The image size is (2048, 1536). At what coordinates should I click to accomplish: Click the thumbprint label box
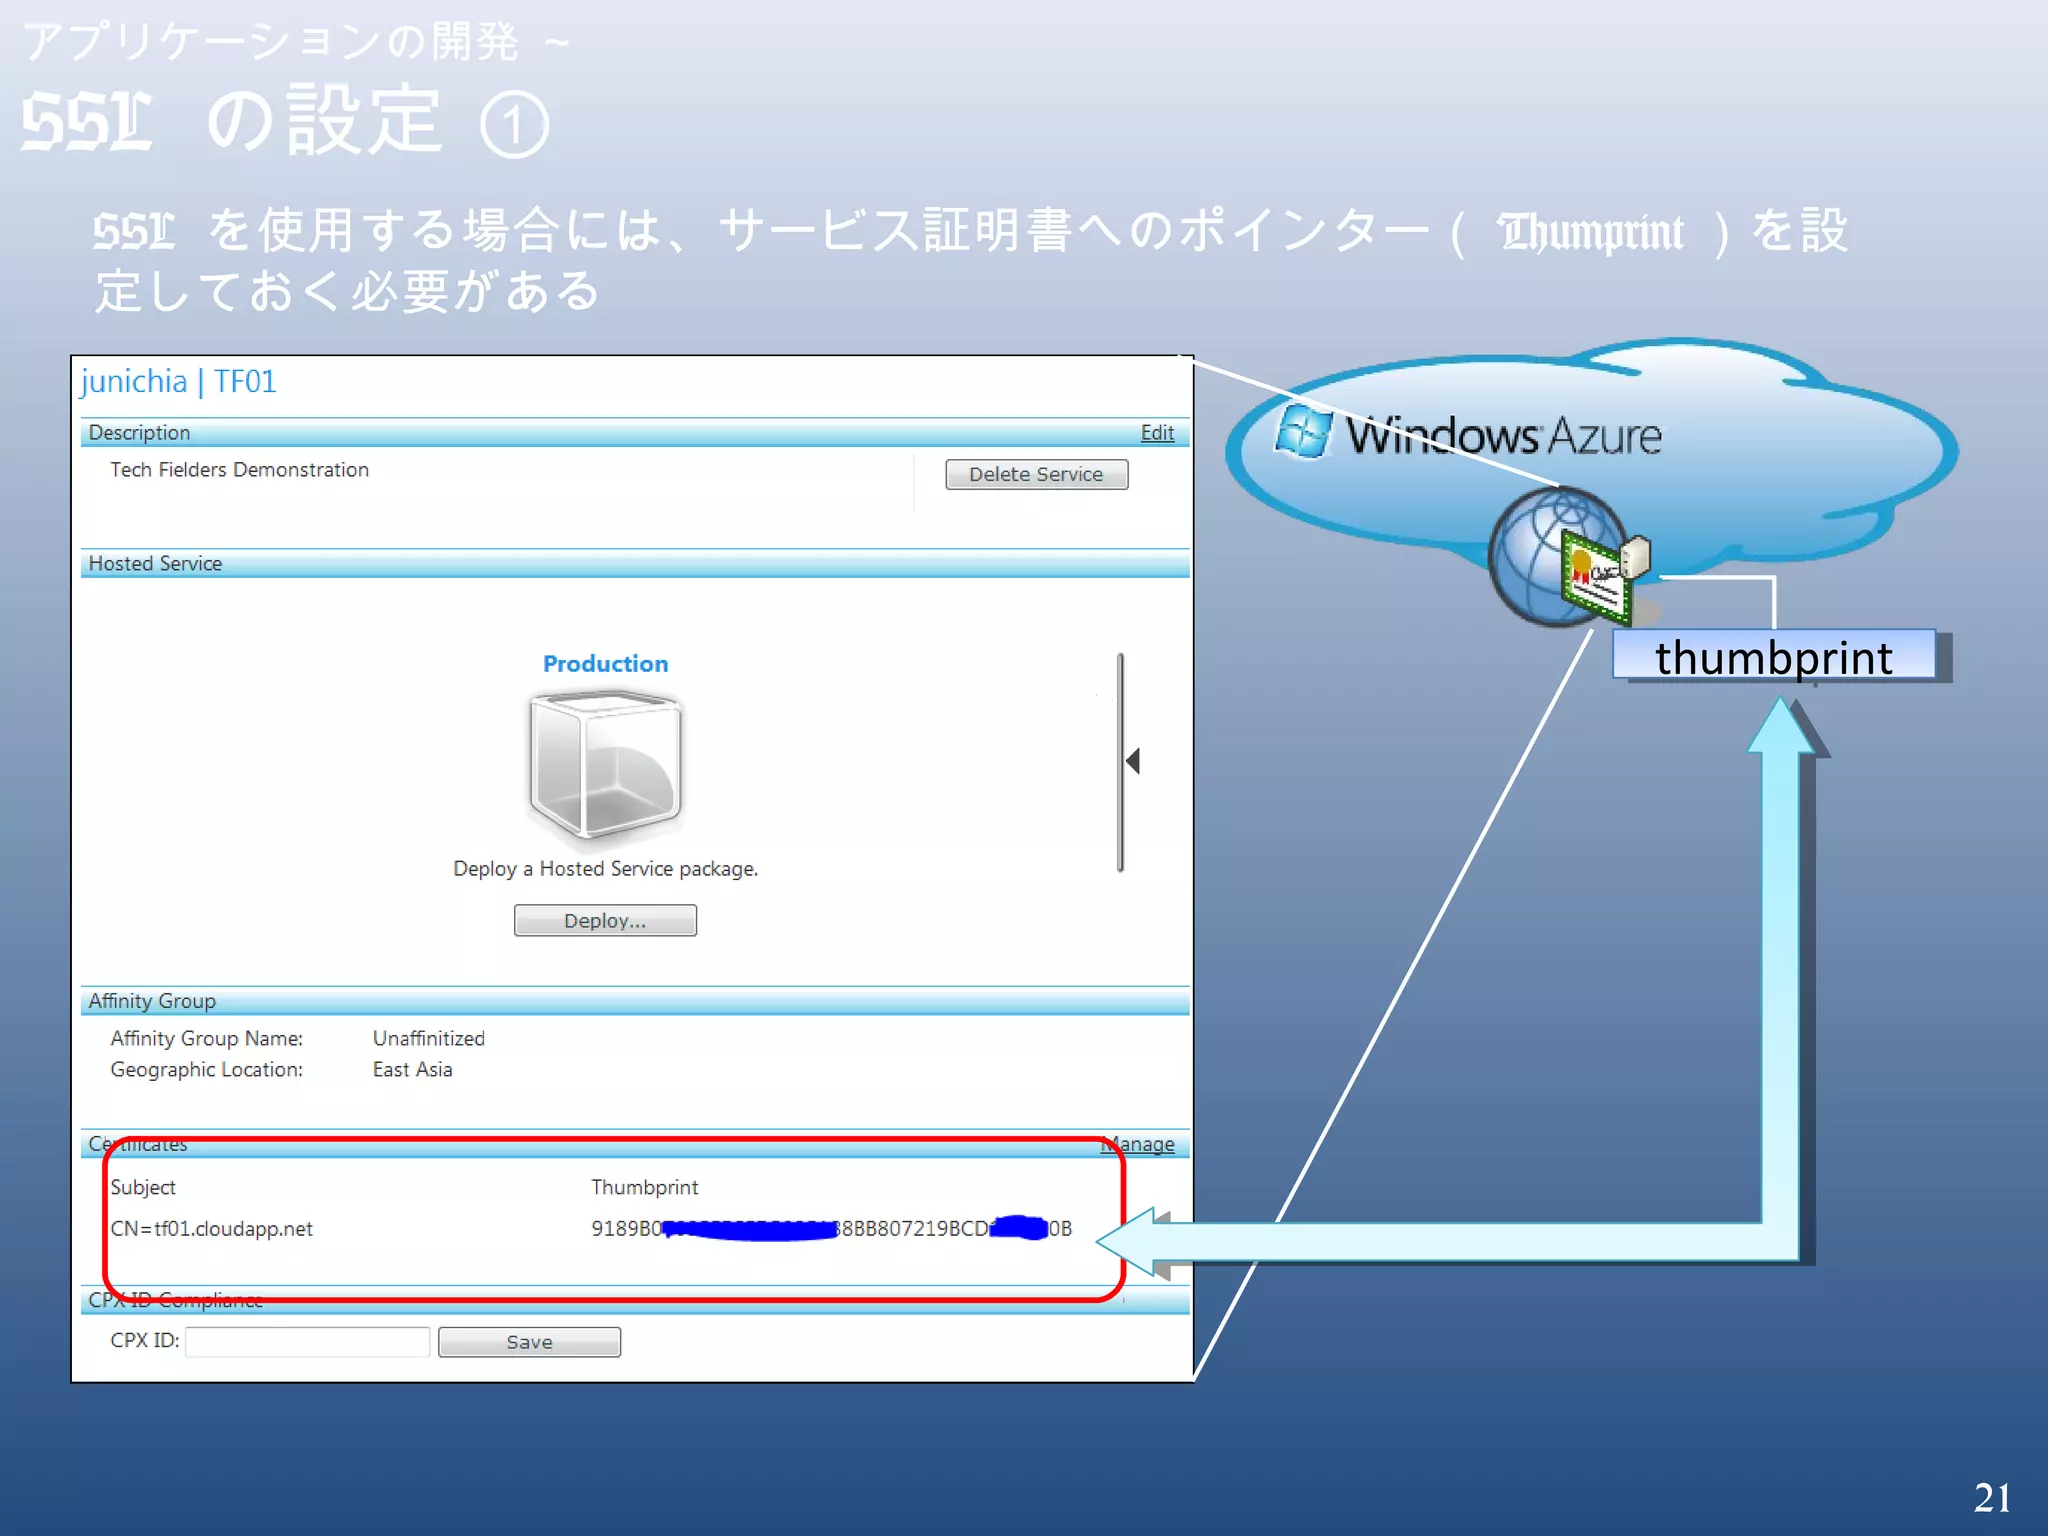[x=1773, y=656]
